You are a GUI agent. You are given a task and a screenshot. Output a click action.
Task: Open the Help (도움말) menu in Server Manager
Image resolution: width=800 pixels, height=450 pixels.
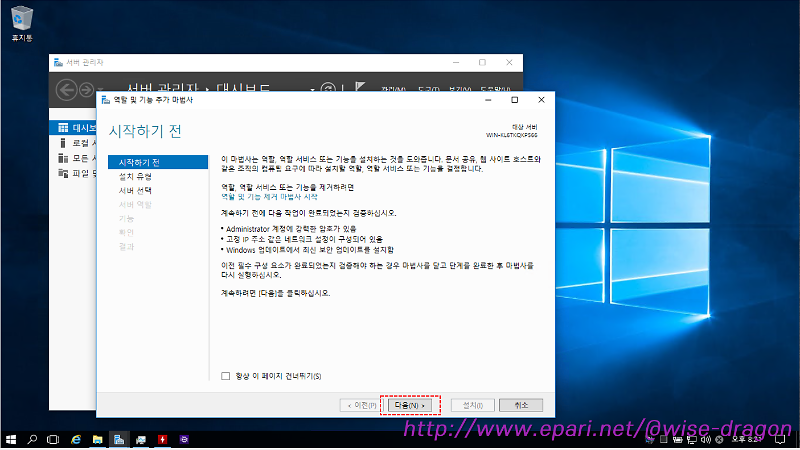(x=495, y=89)
